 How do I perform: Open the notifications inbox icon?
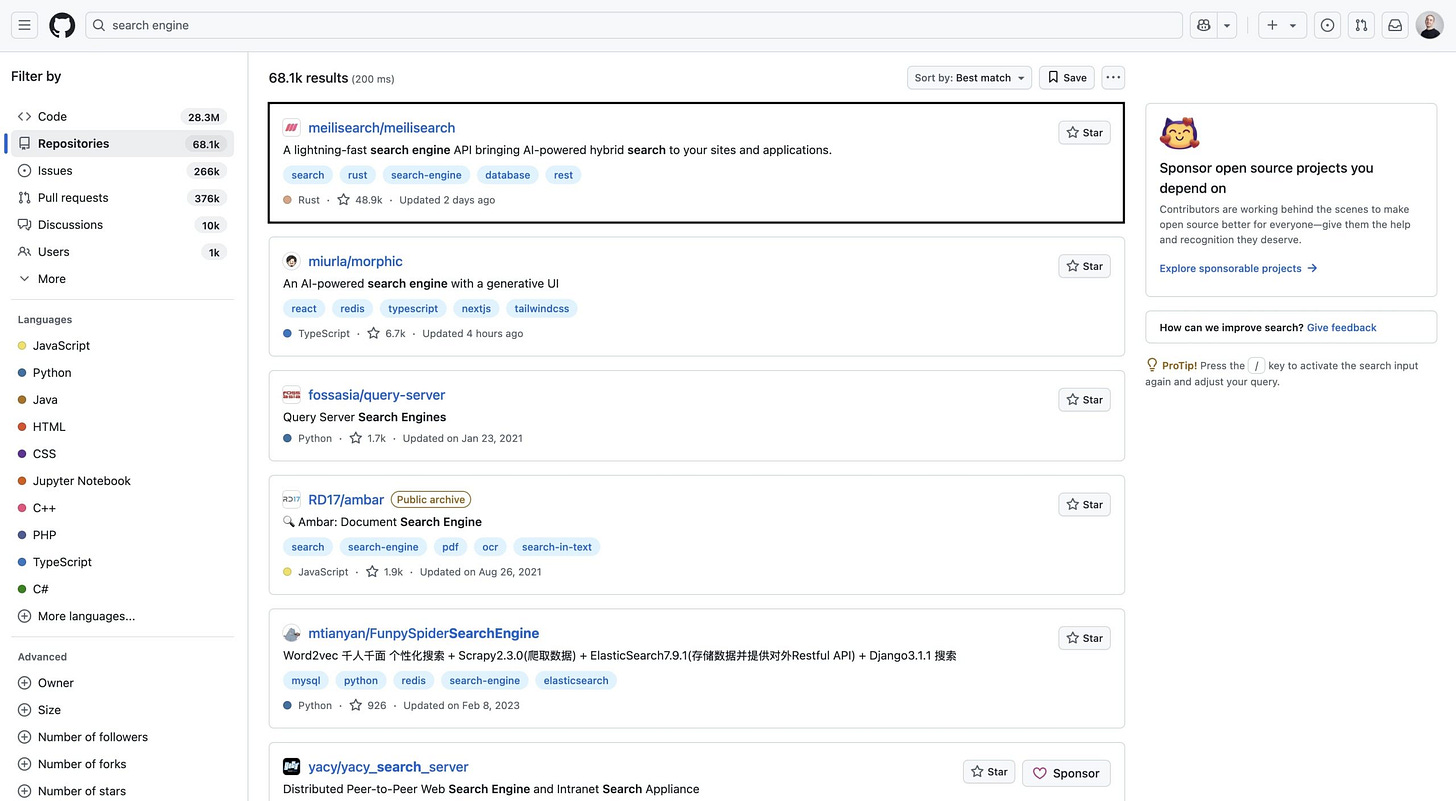point(1395,25)
